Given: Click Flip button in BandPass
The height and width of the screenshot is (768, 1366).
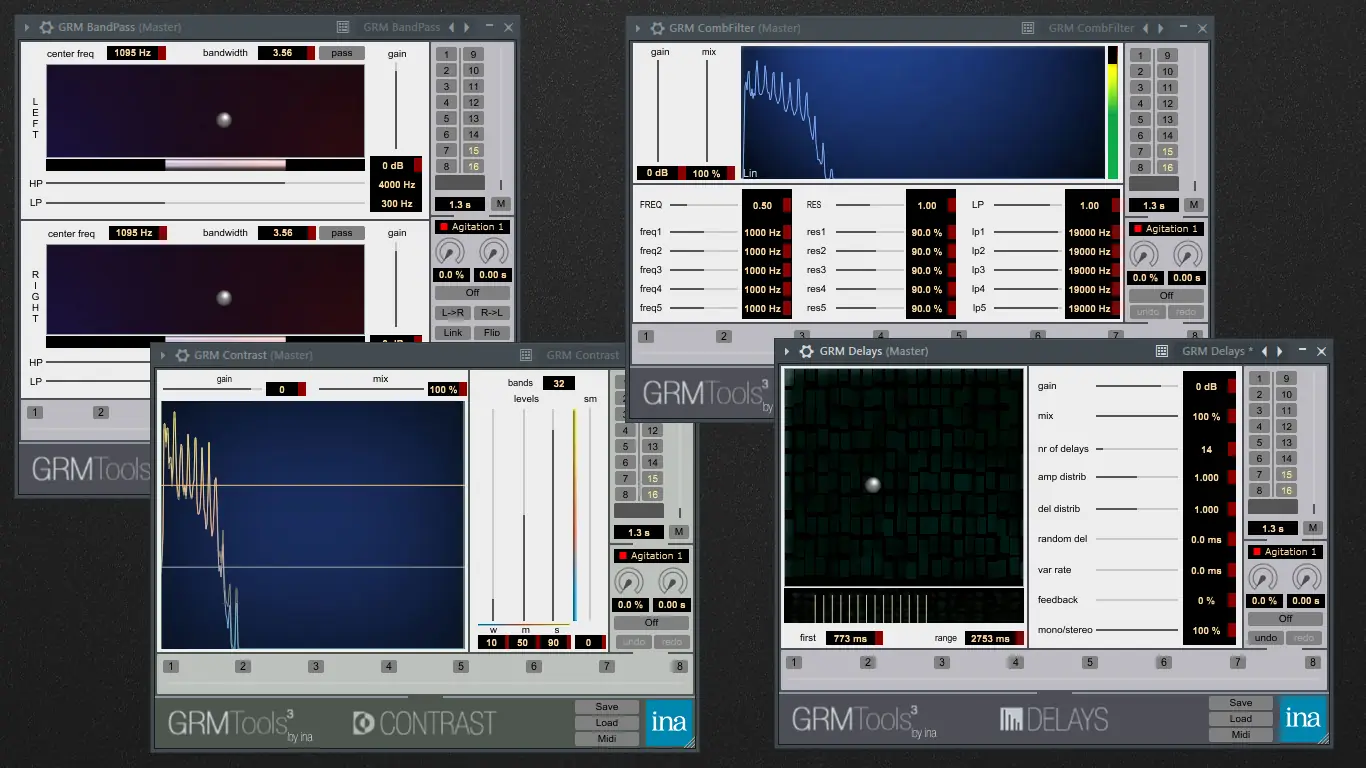Looking at the screenshot, I should click(x=491, y=333).
